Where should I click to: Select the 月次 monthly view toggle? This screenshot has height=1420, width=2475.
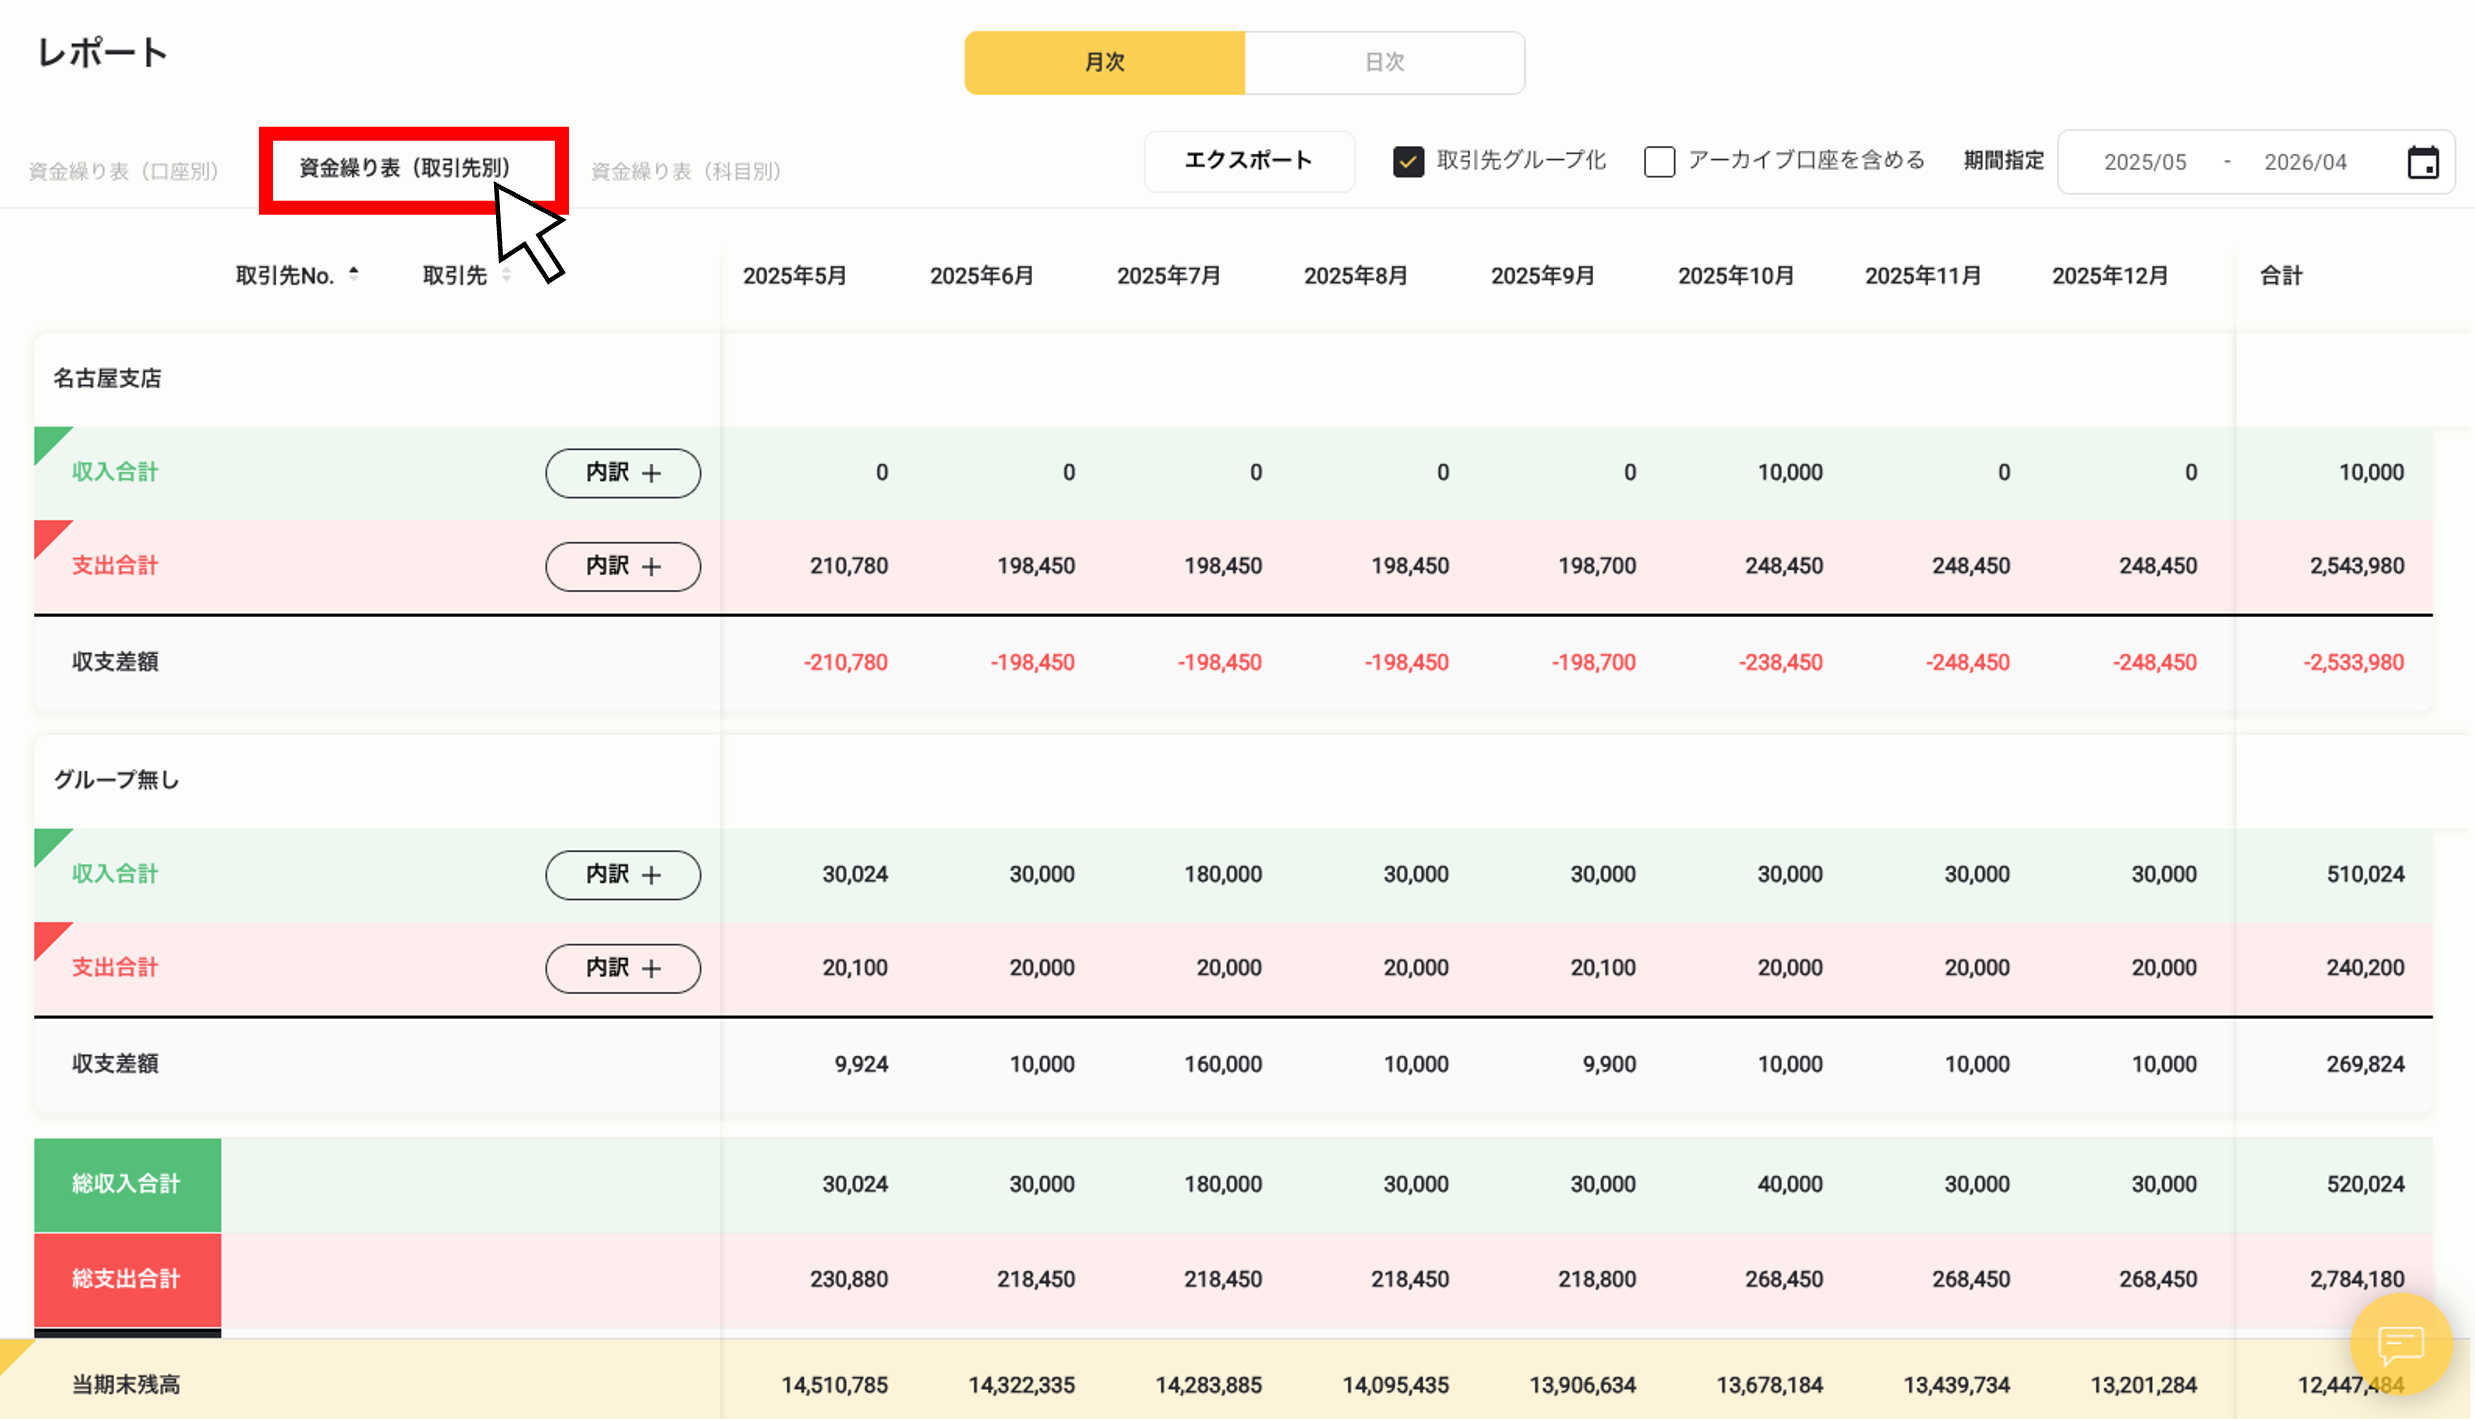click(1104, 62)
